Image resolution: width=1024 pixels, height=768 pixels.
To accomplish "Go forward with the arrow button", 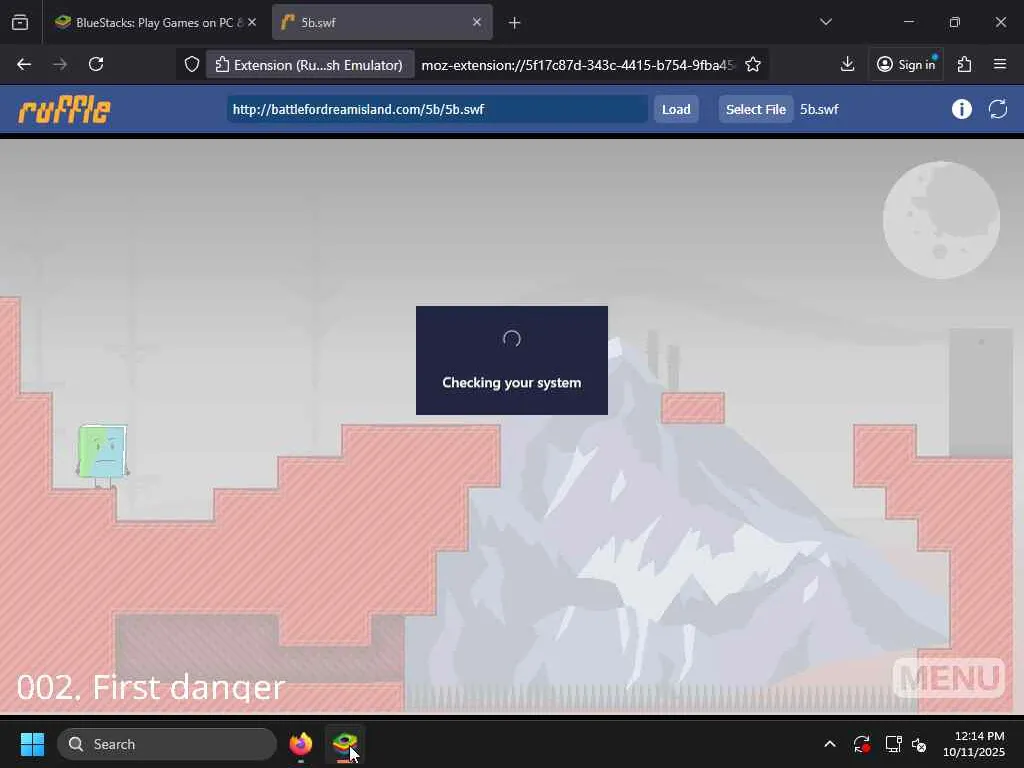I will point(59,64).
